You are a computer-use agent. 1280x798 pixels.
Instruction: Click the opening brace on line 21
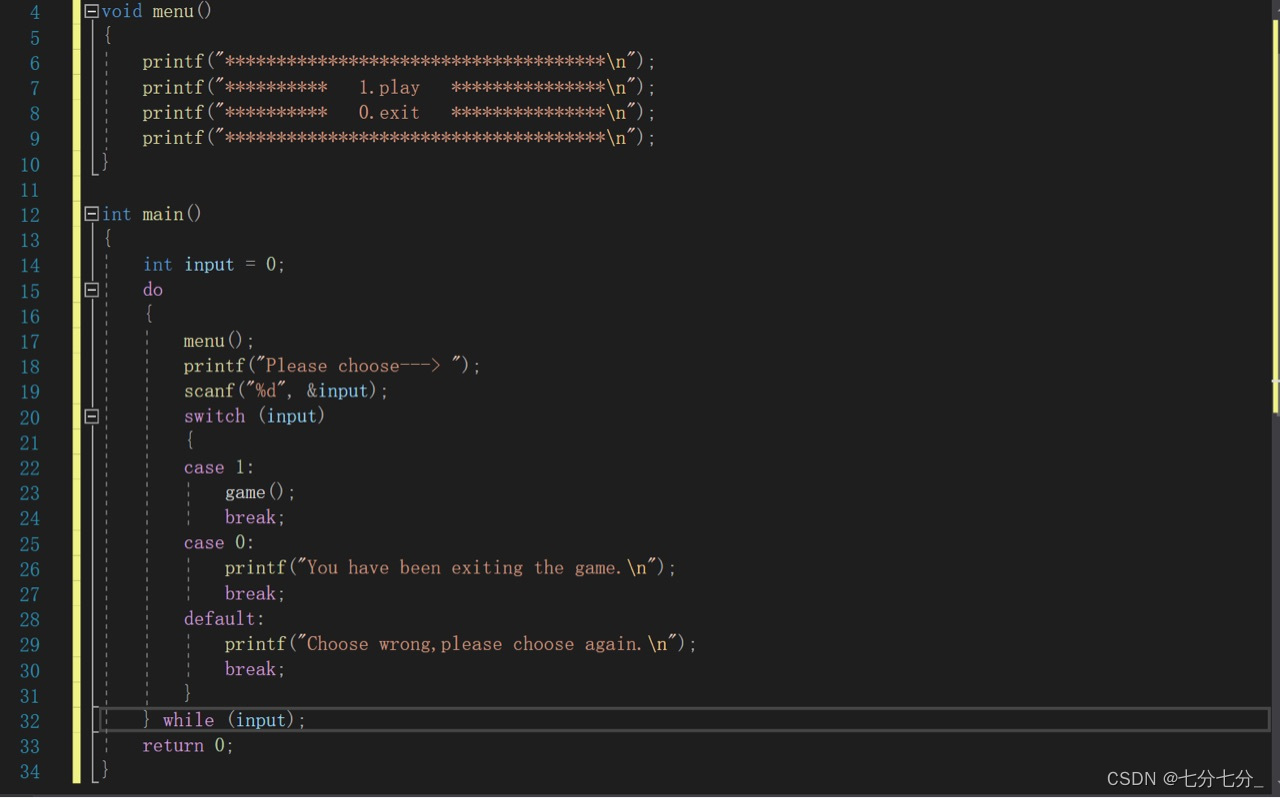[x=189, y=441]
